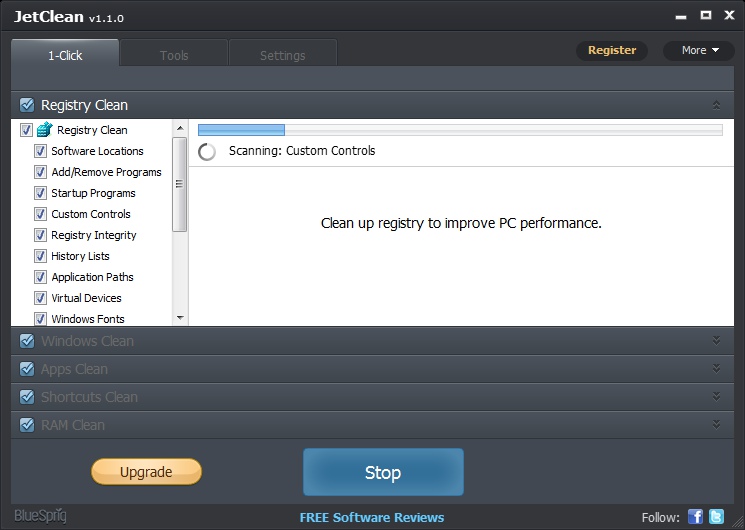
Task: Switch to the Settings tab
Action: (283, 56)
